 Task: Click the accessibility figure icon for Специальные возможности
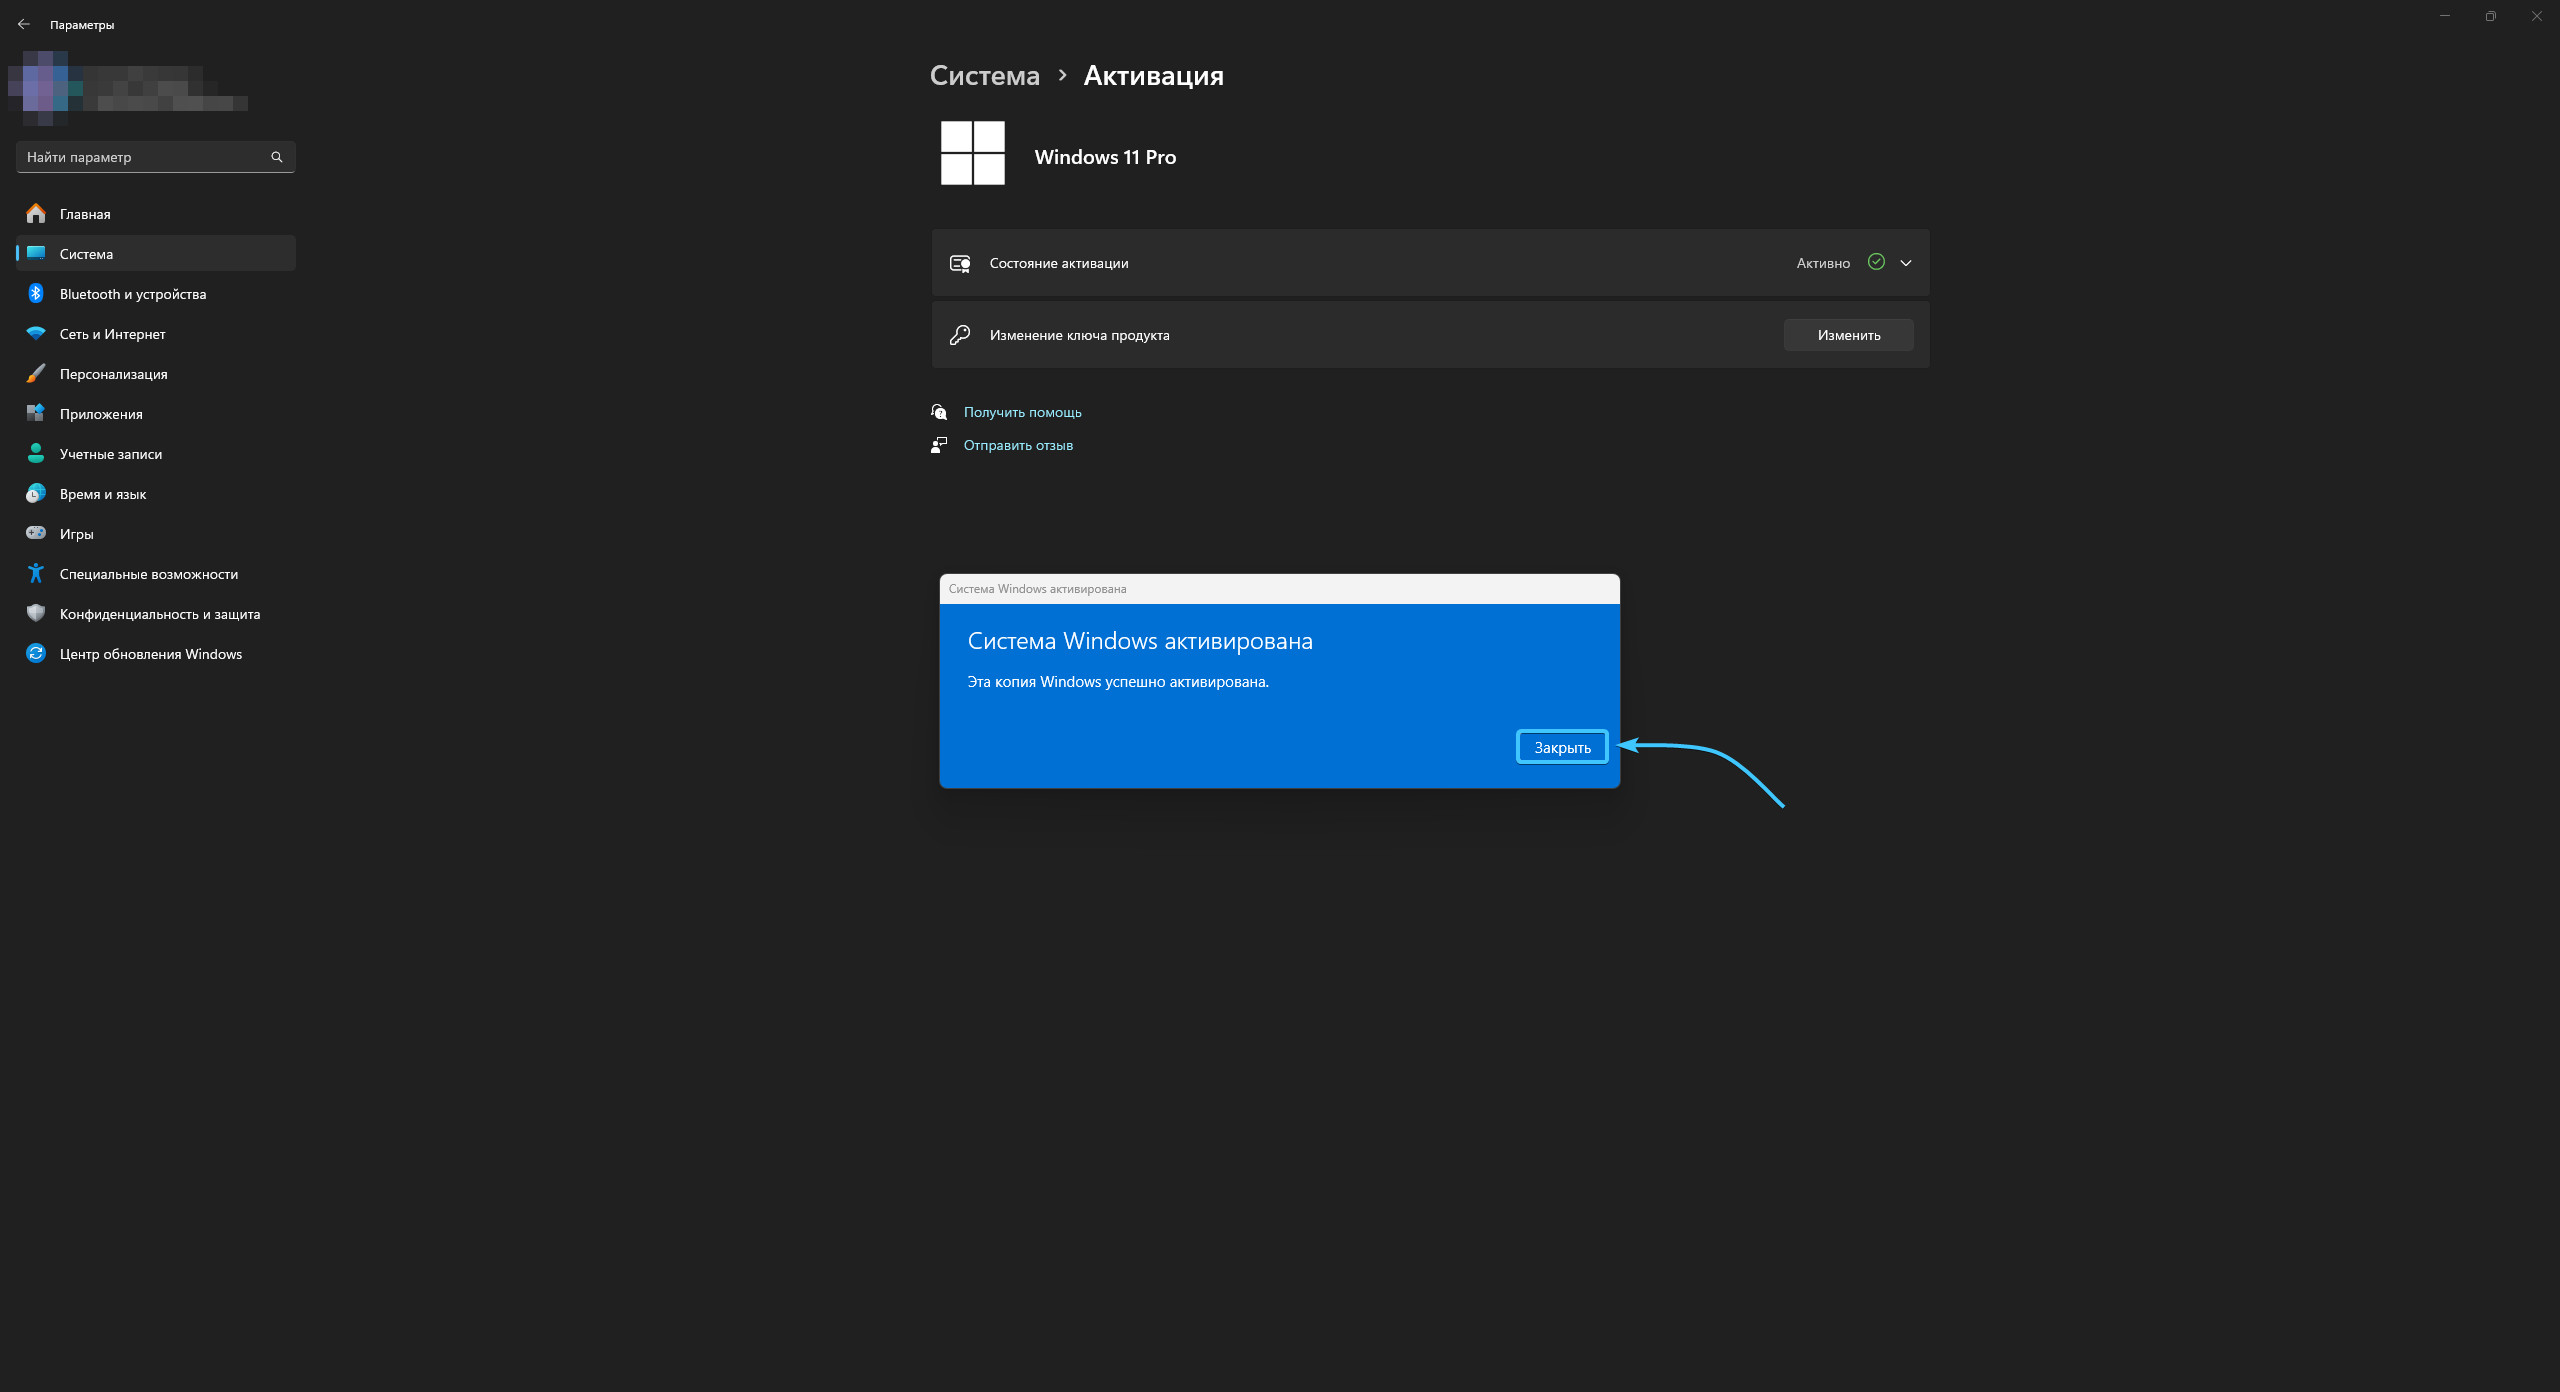36,574
